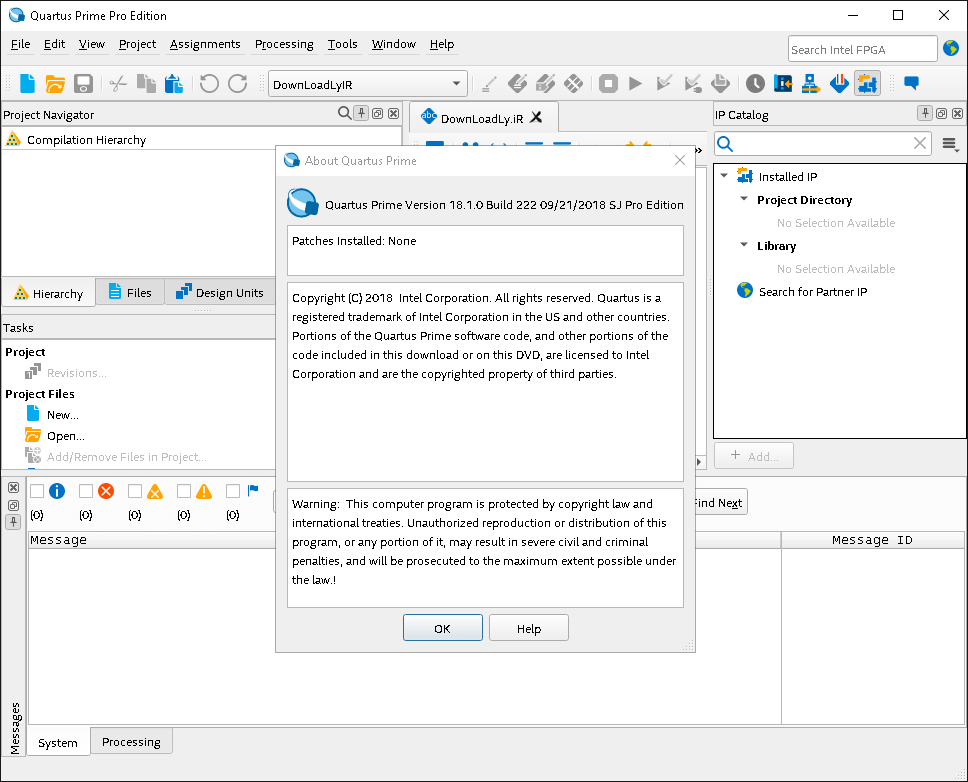This screenshot has height=782, width=968.
Task: Collapse the Library tree node
Action: [x=744, y=245]
